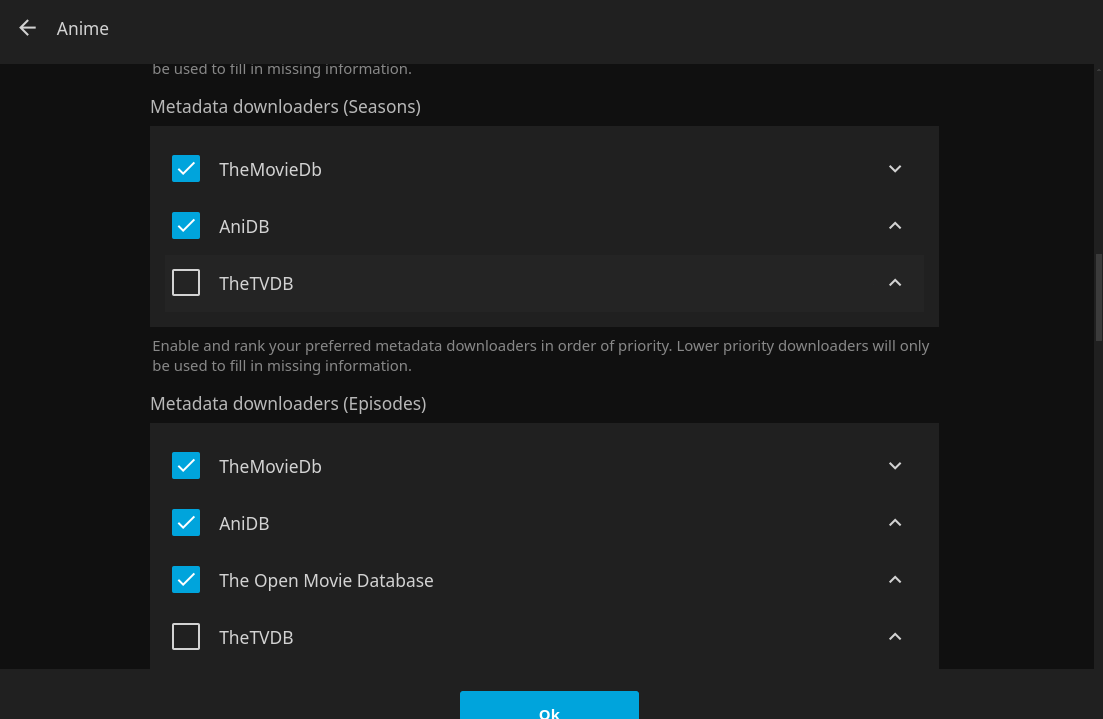Image resolution: width=1103 pixels, height=719 pixels.
Task: Uncheck TheMovieDb for Seasons metadata
Action: coord(186,169)
